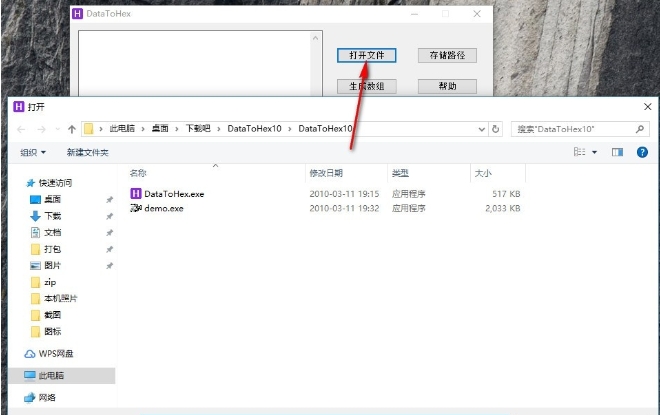Open the 本机照片 folder in navigation pane
Screen dimensions: 660x415
61,298
